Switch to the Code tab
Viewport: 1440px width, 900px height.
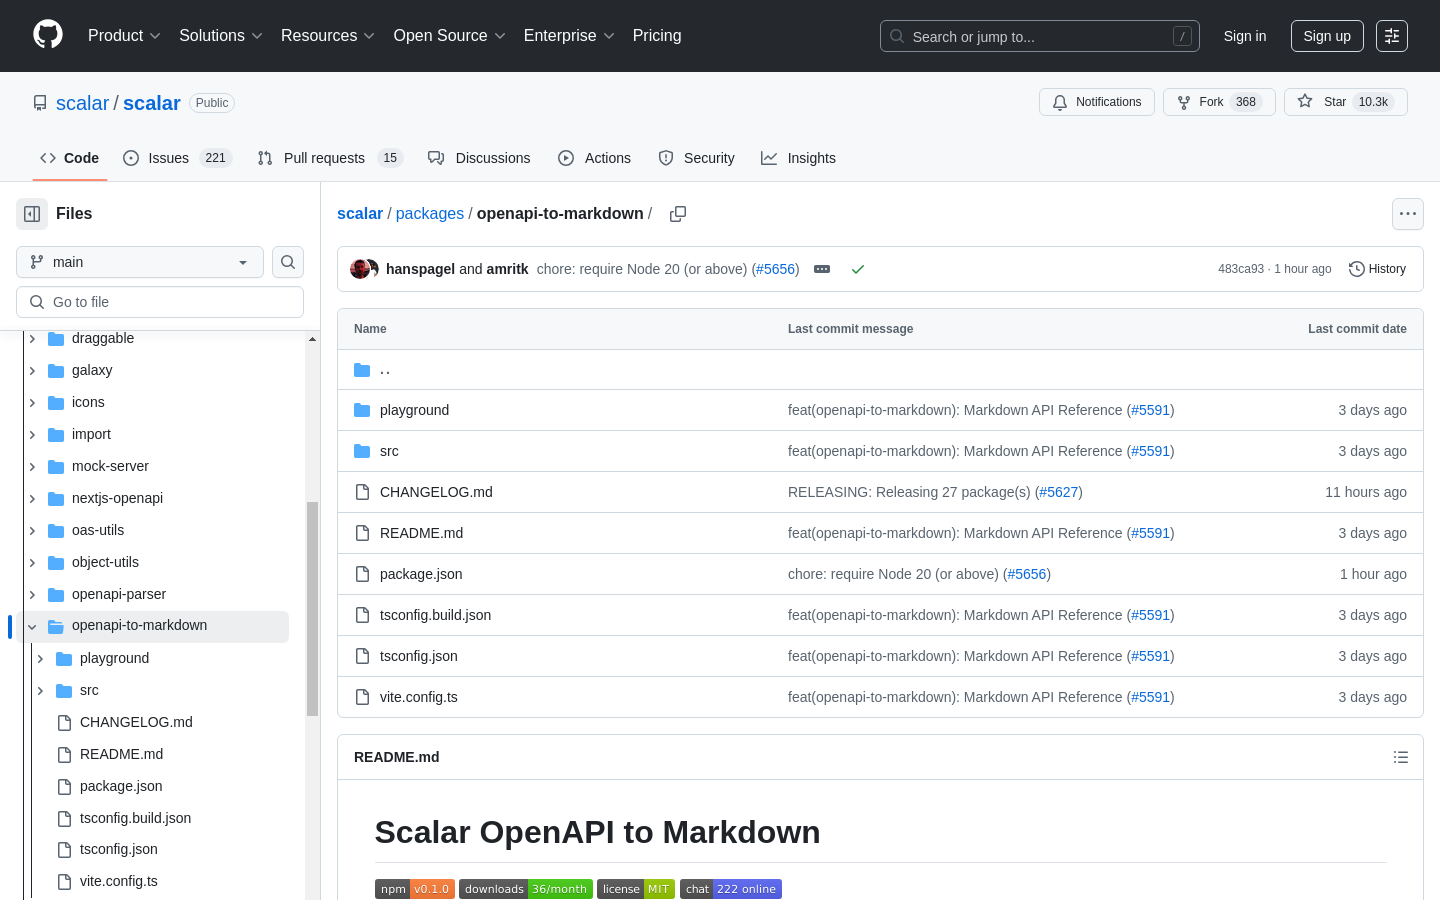point(70,158)
